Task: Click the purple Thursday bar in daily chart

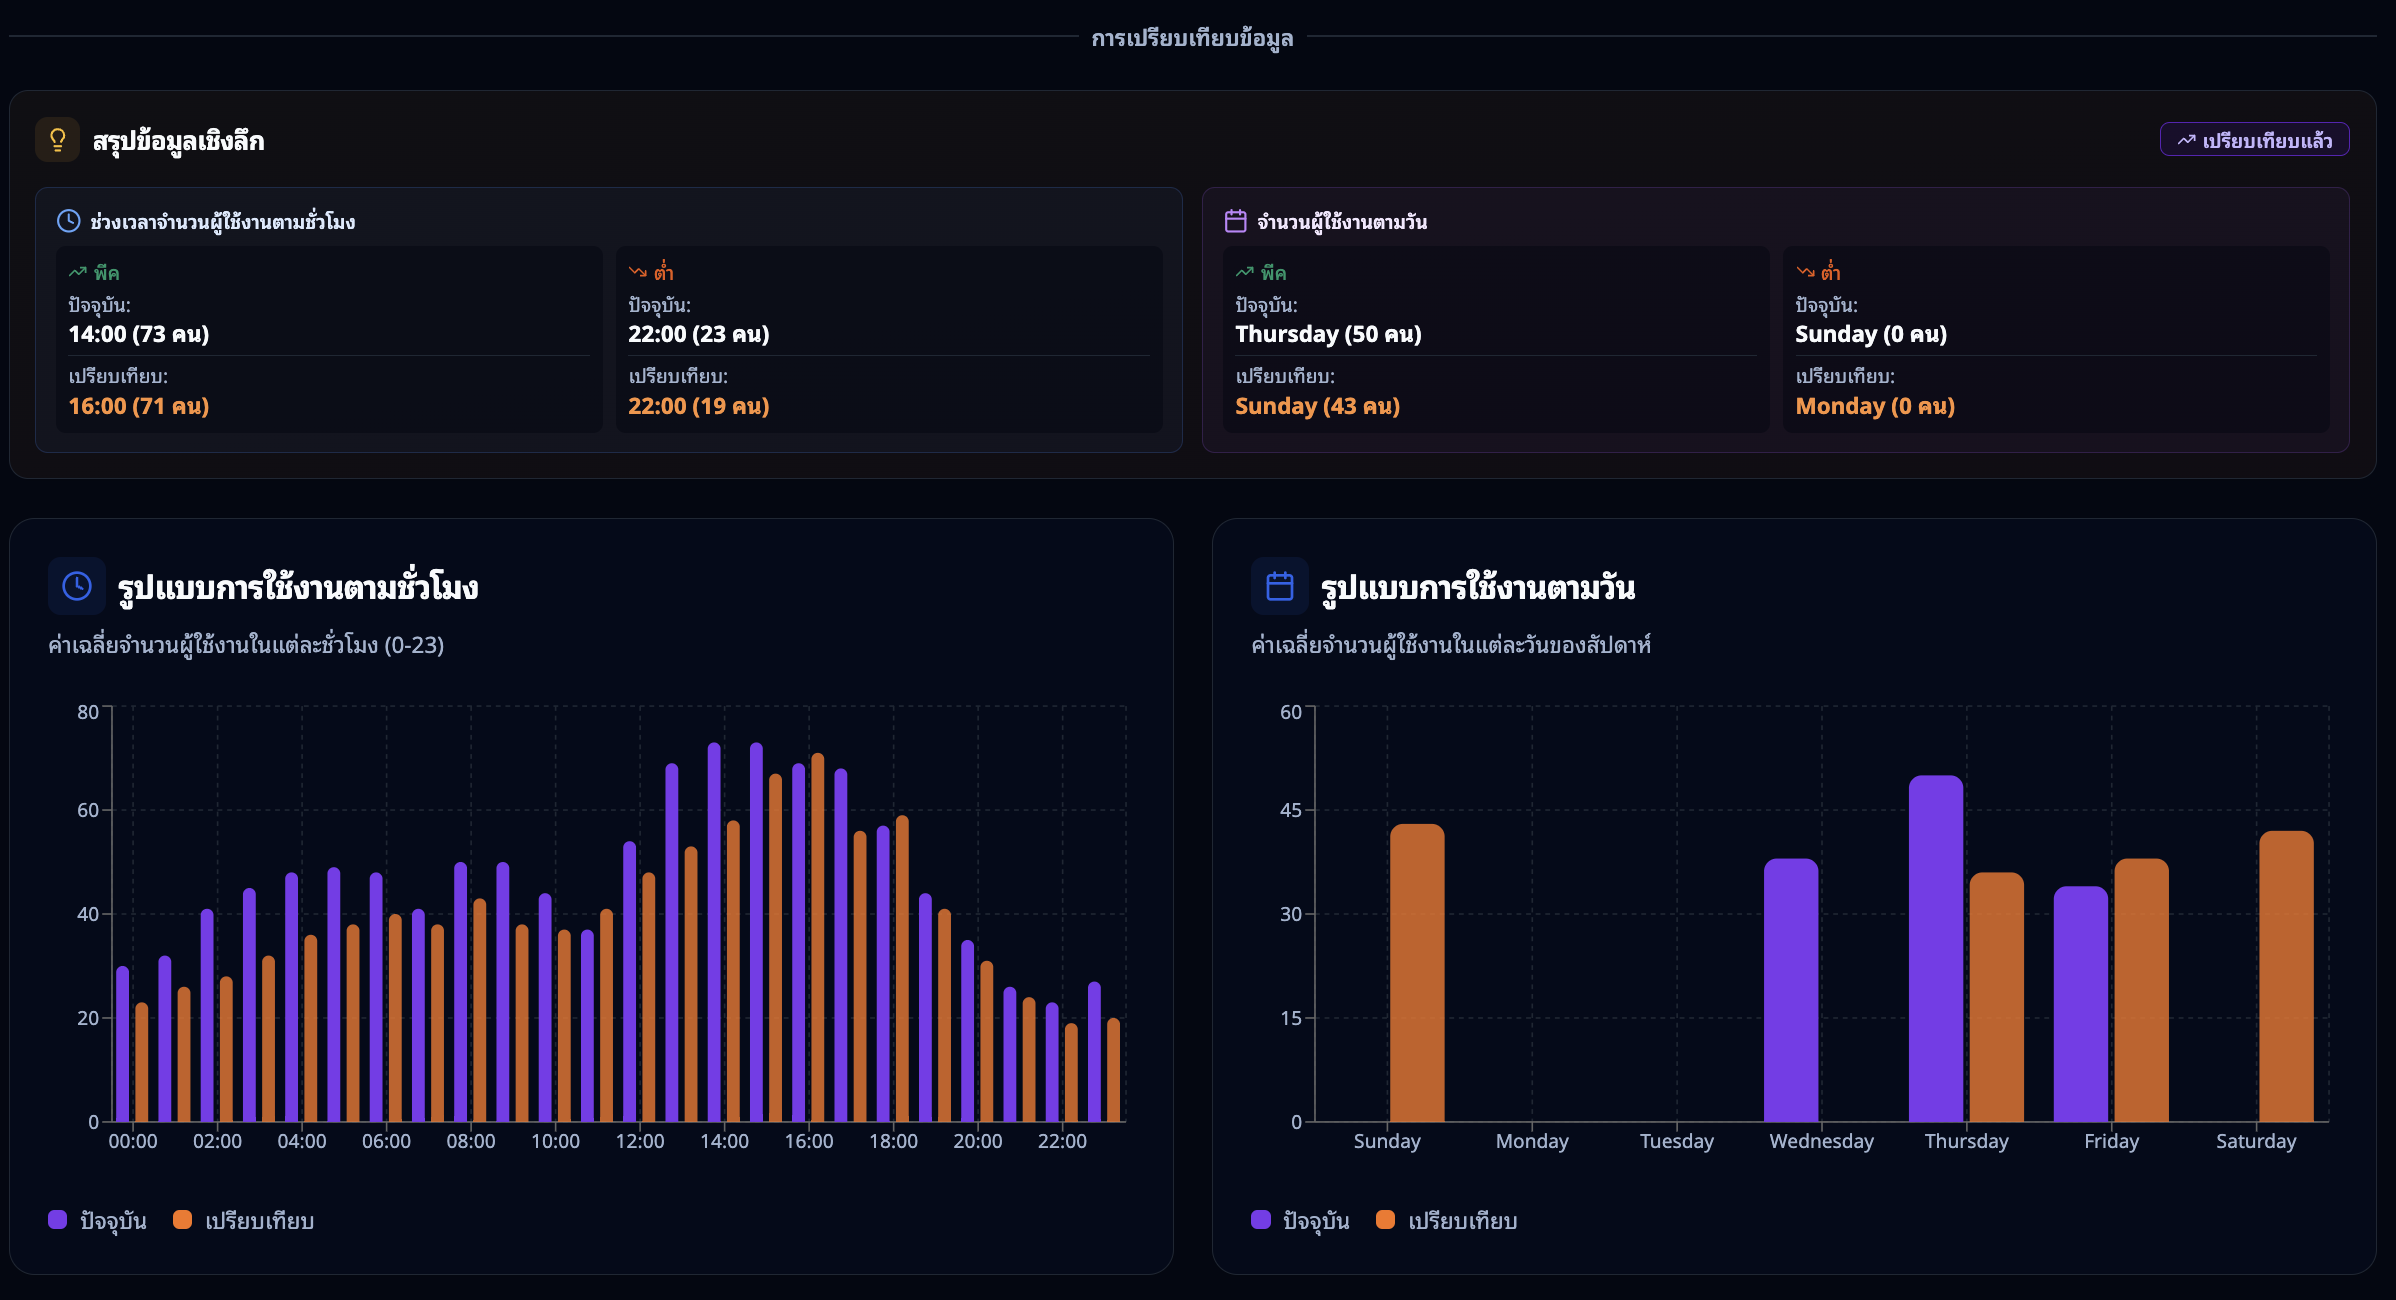Action: click(1935, 950)
